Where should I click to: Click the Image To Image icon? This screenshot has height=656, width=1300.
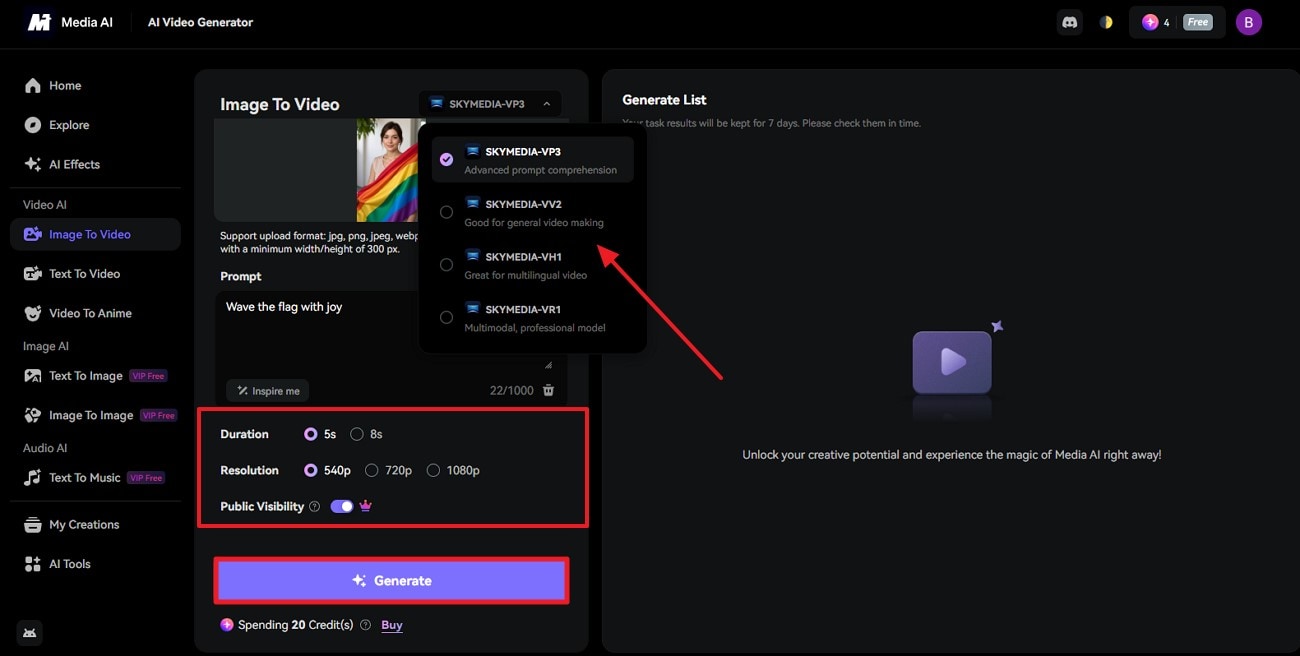(x=33, y=415)
